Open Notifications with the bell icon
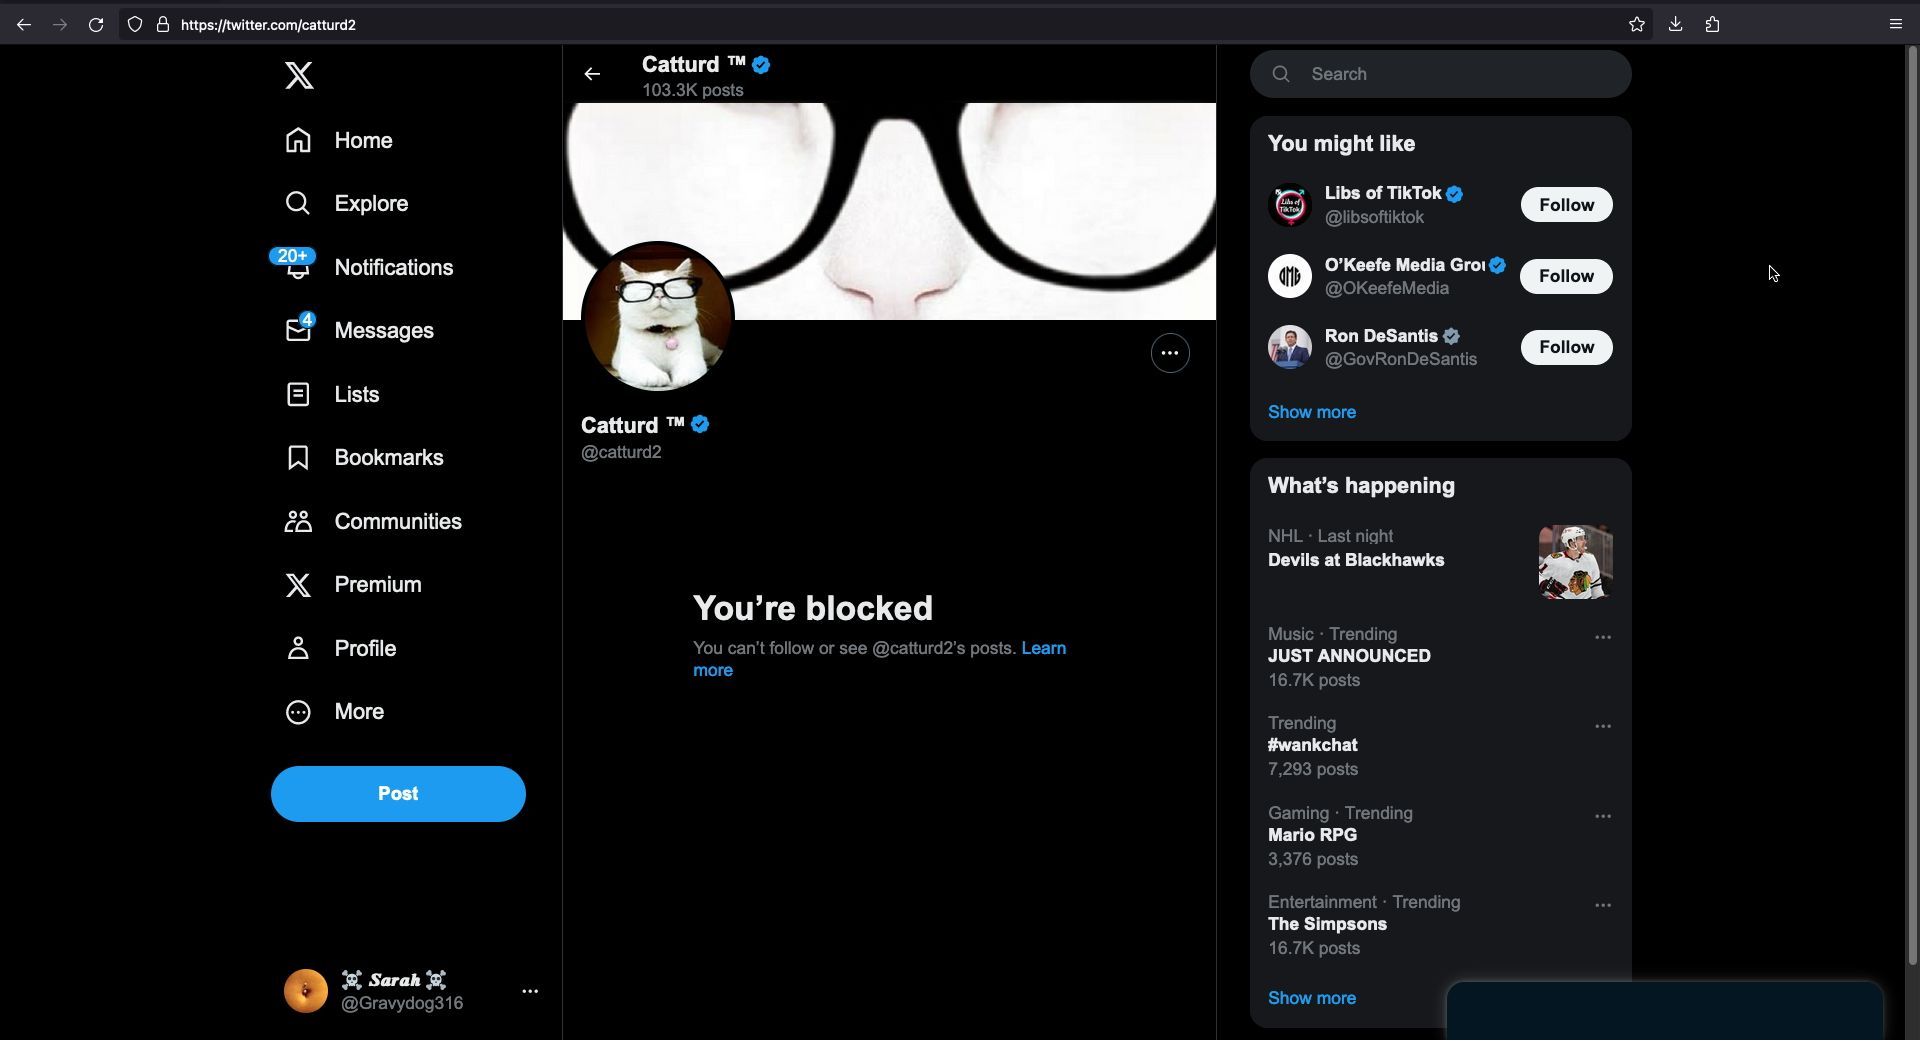Image resolution: width=1920 pixels, height=1043 pixels. coord(298,268)
